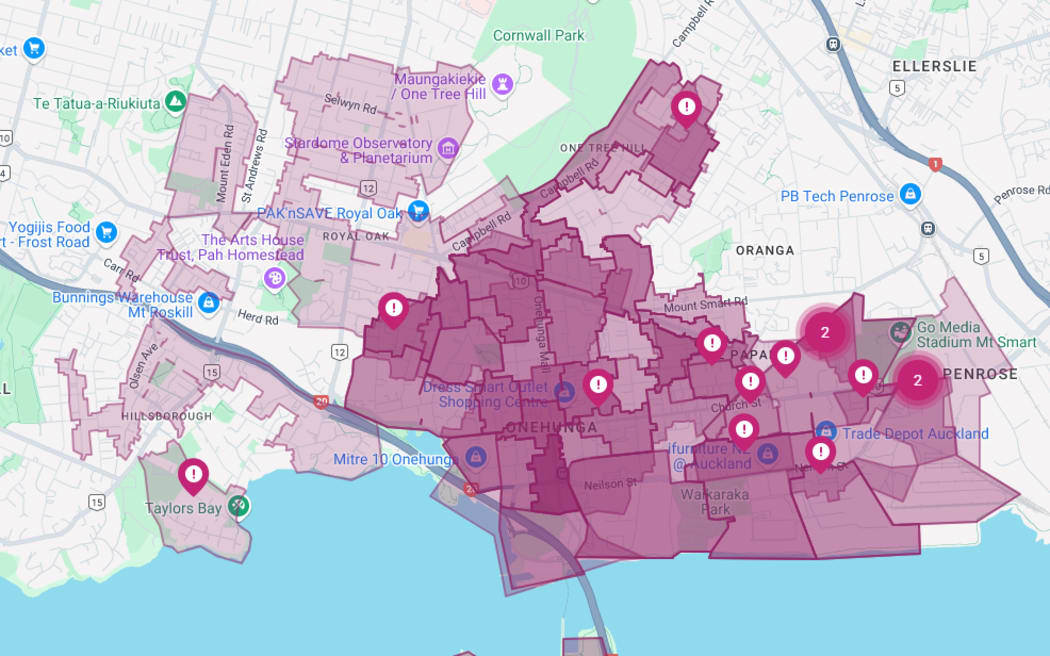Click the HILLSBOROUGH suburb label
The image size is (1050, 656).
pos(166,416)
